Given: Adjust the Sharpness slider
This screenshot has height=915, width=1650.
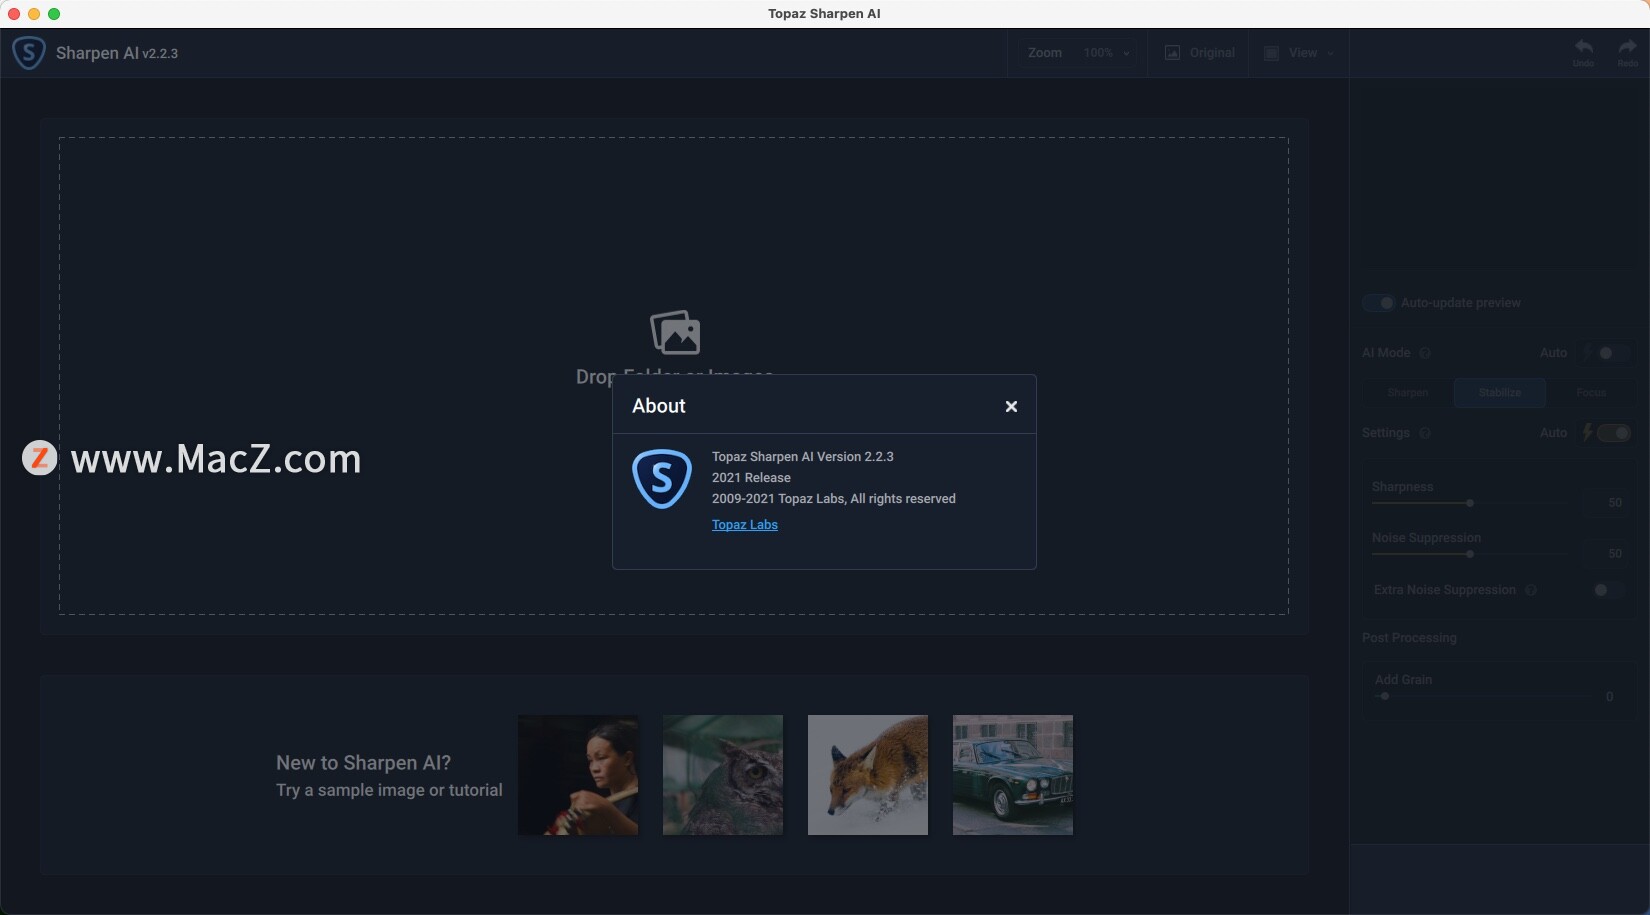Looking at the screenshot, I should 1472,503.
